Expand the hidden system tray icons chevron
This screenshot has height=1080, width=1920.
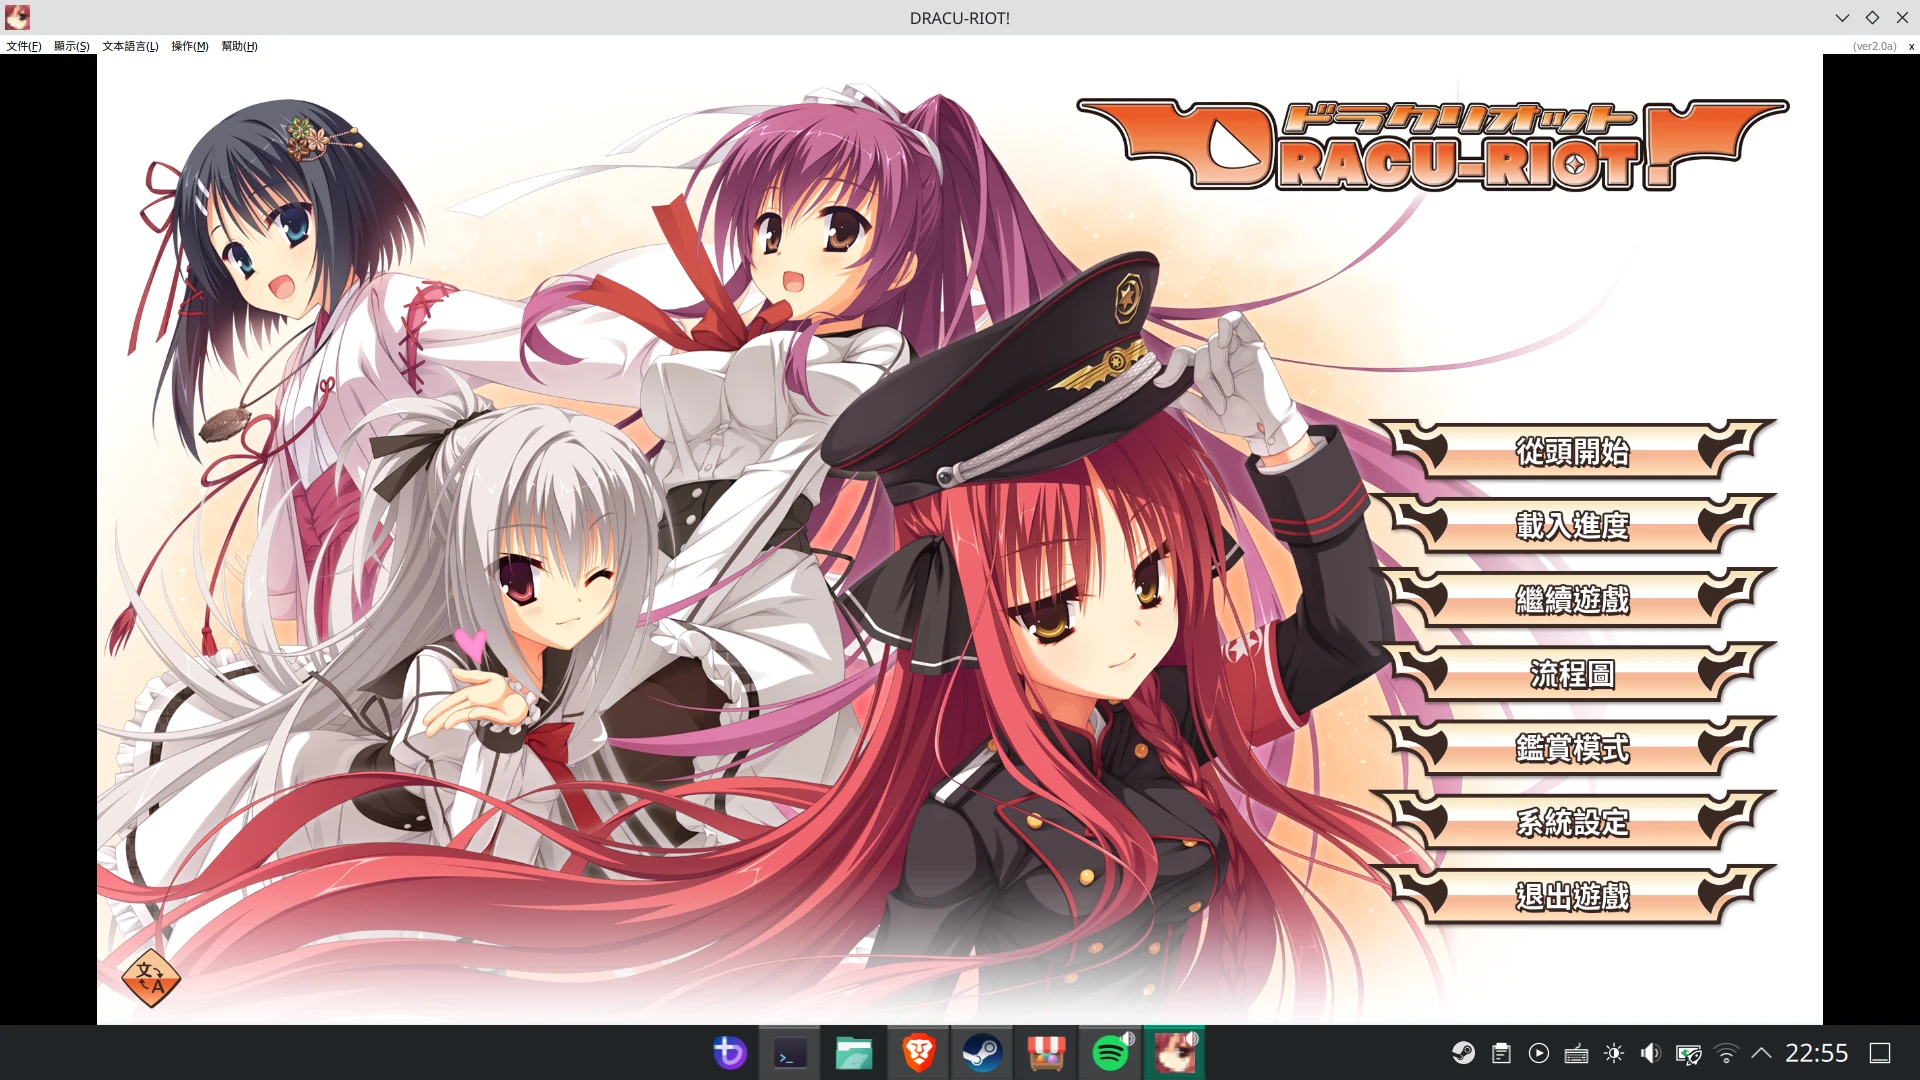tap(1762, 1052)
